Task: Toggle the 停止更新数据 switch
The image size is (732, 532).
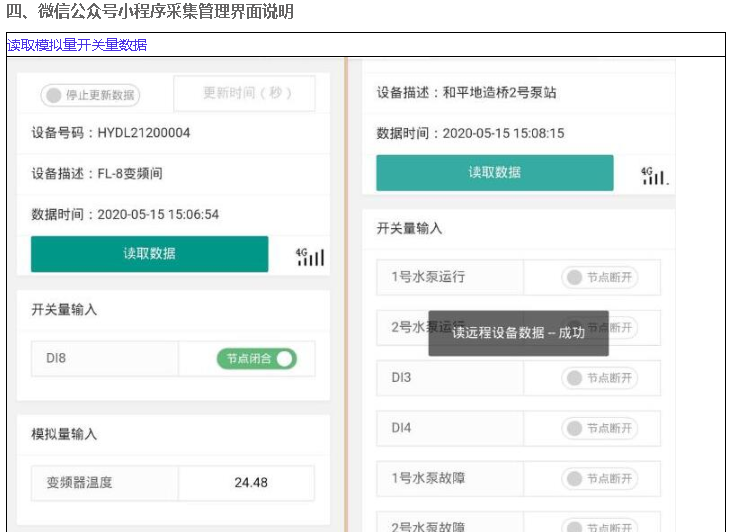Action: (x=90, y=95)
